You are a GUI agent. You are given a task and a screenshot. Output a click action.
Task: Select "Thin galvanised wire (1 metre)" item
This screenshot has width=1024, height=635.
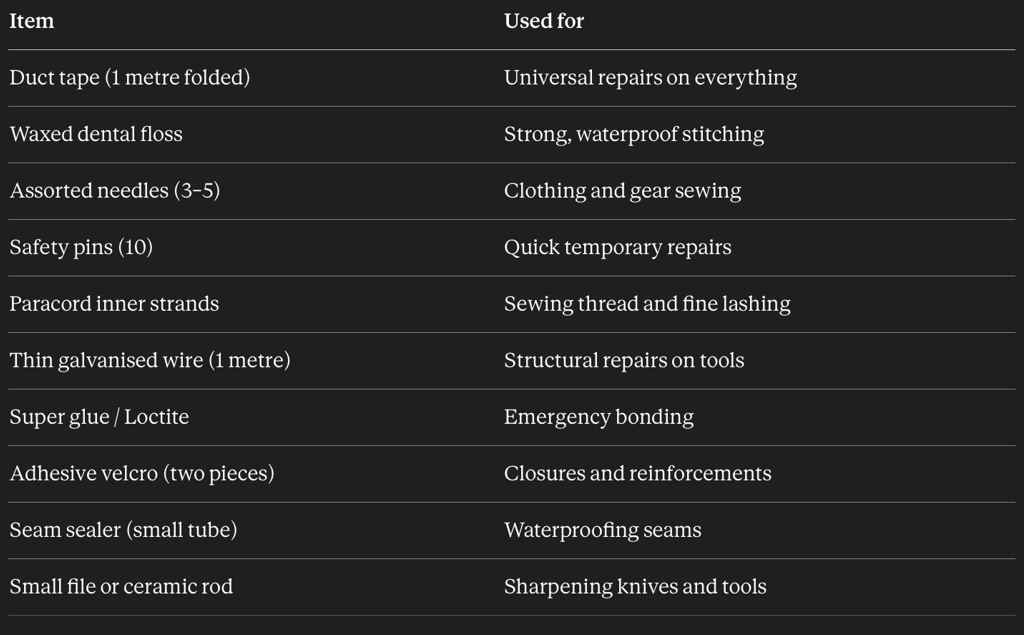click(x=150, y=360)
